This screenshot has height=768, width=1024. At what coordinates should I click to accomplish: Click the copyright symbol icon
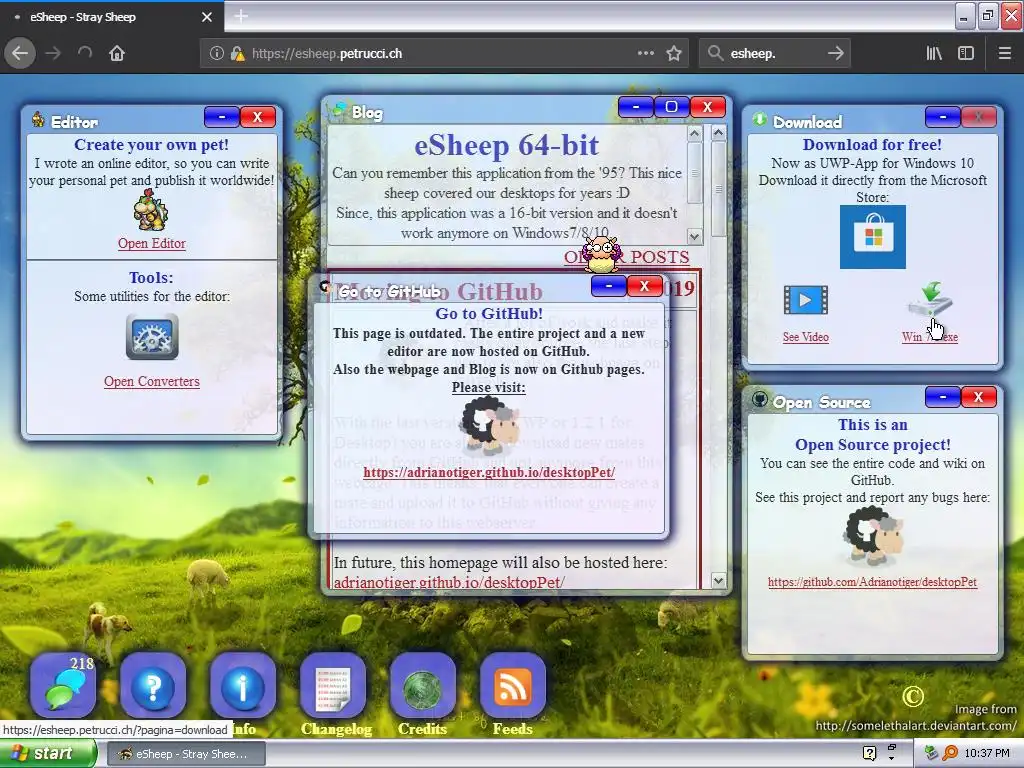[x=912, y=697]
